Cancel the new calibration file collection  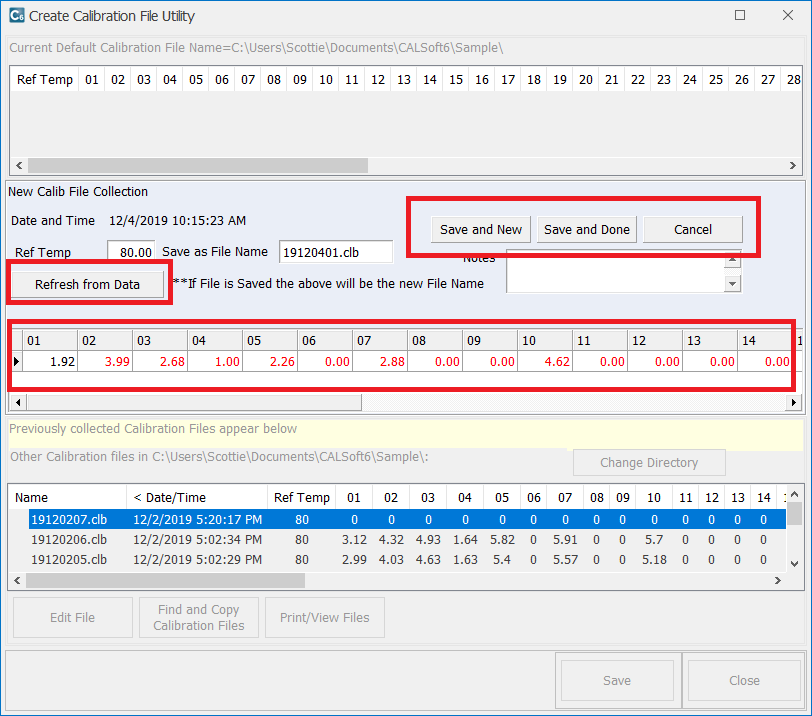point(692,229)
